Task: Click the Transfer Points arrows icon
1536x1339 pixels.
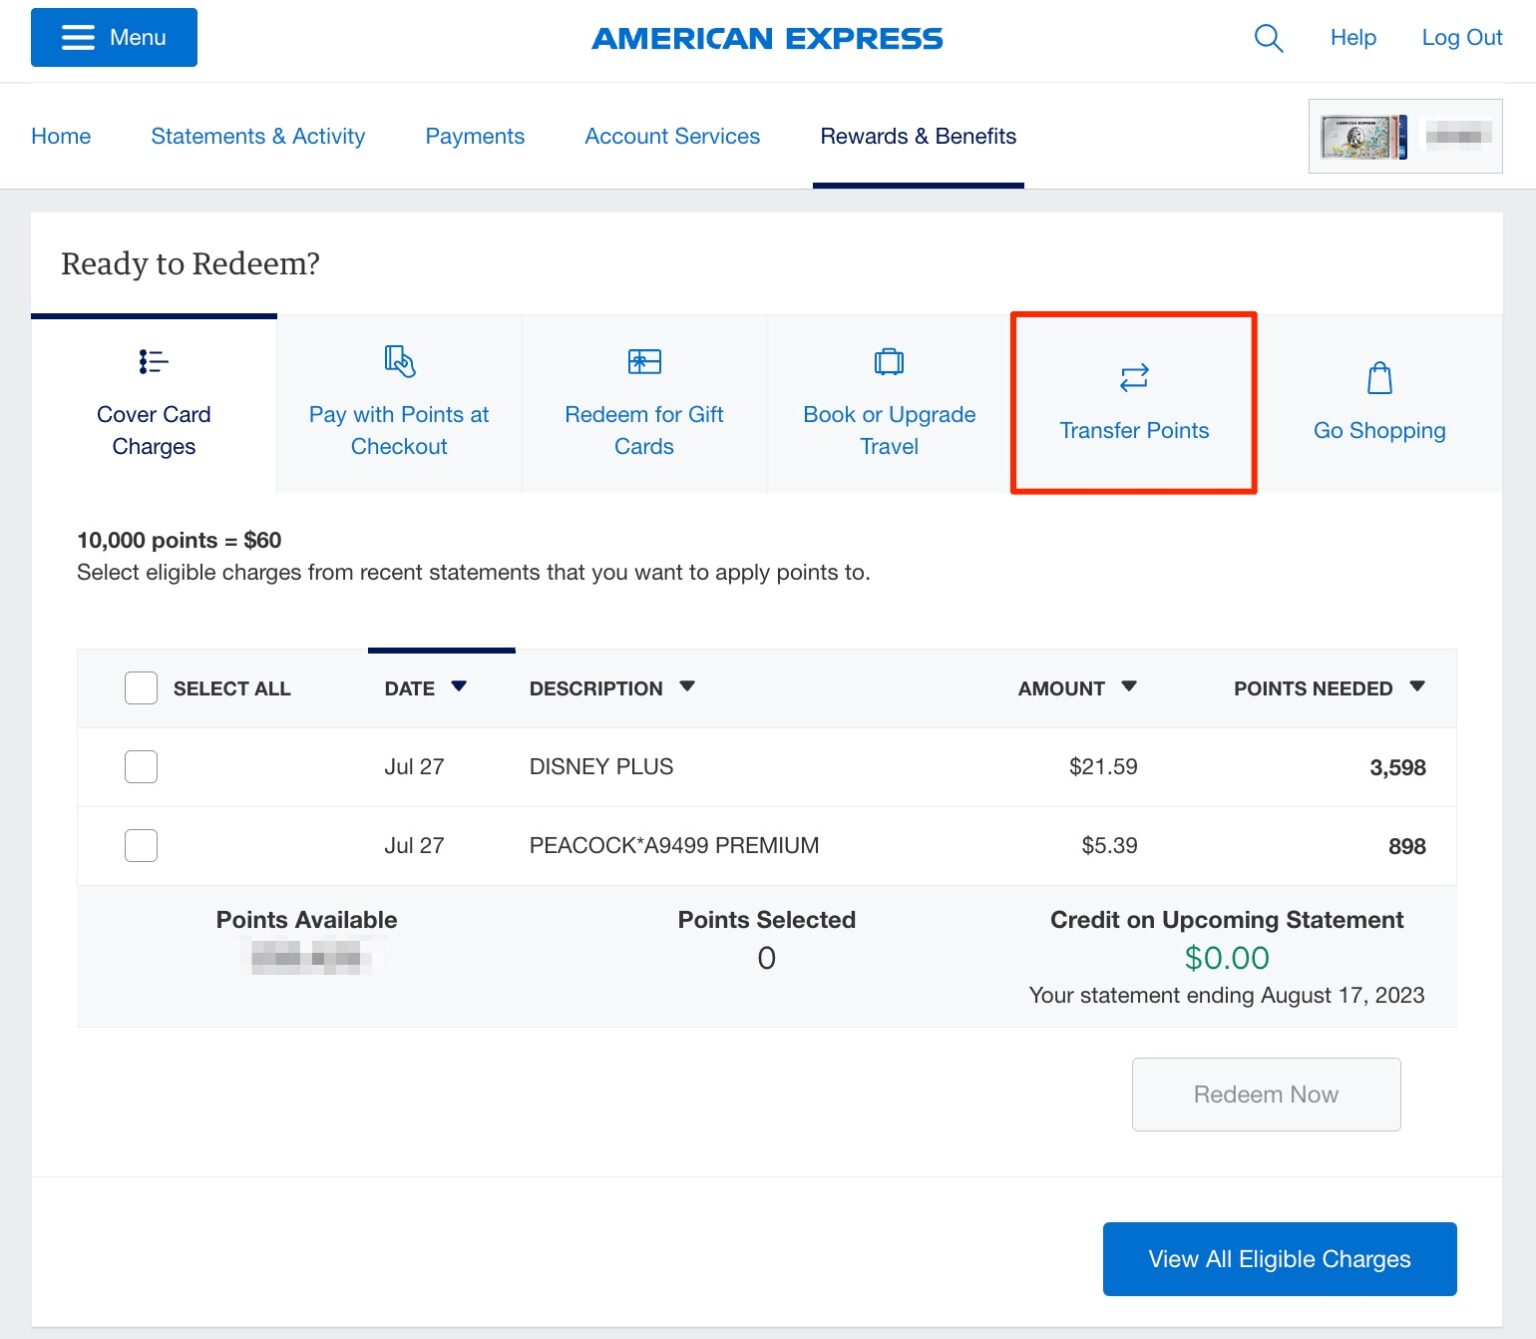Action: 1133,378
